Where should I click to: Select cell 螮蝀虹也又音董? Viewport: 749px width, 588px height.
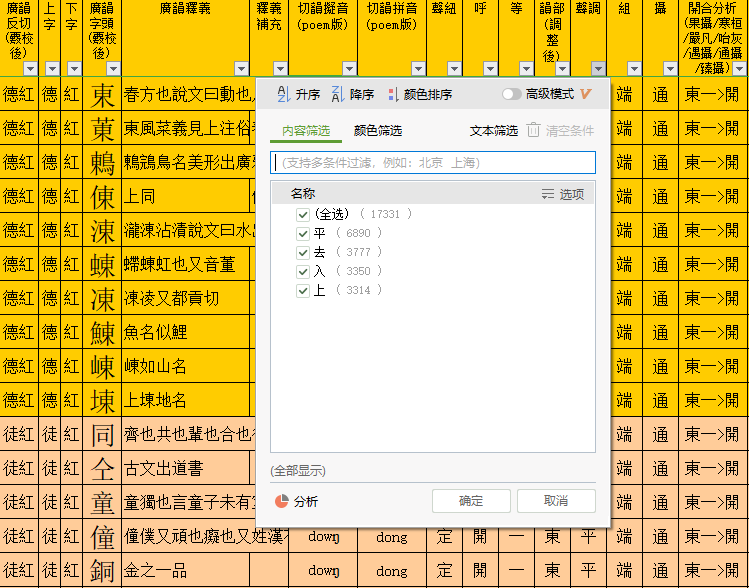click(x=186, y=264)
